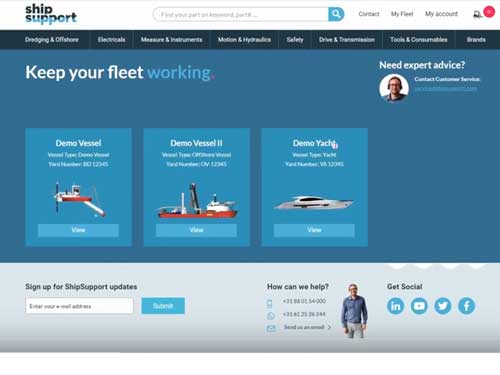
Task: Click the Demo Vessel dredger image
Action: [x=79, y=199]
